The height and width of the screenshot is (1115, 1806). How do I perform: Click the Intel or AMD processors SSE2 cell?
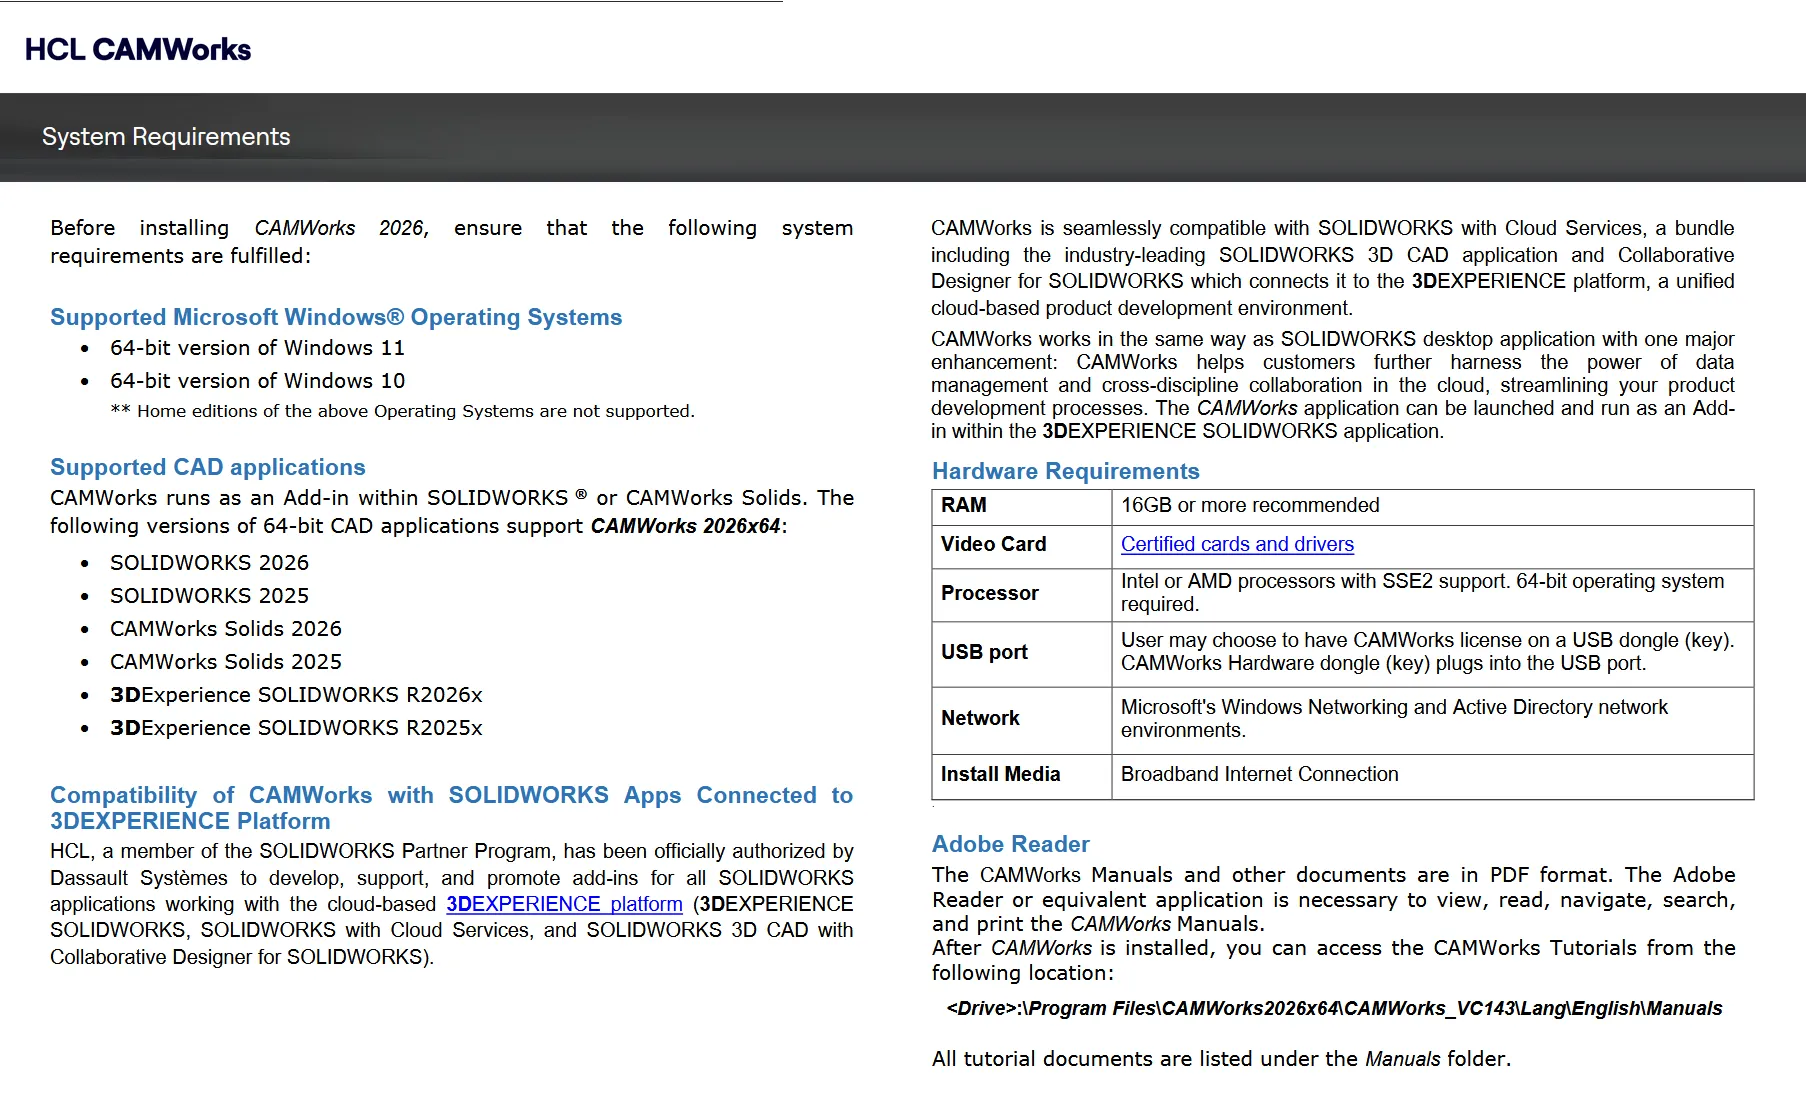[1433, 594]
